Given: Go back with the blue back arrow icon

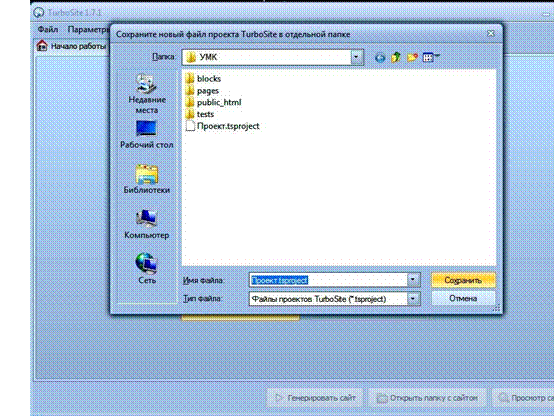Looking at the screenshot, I should 380,57.
